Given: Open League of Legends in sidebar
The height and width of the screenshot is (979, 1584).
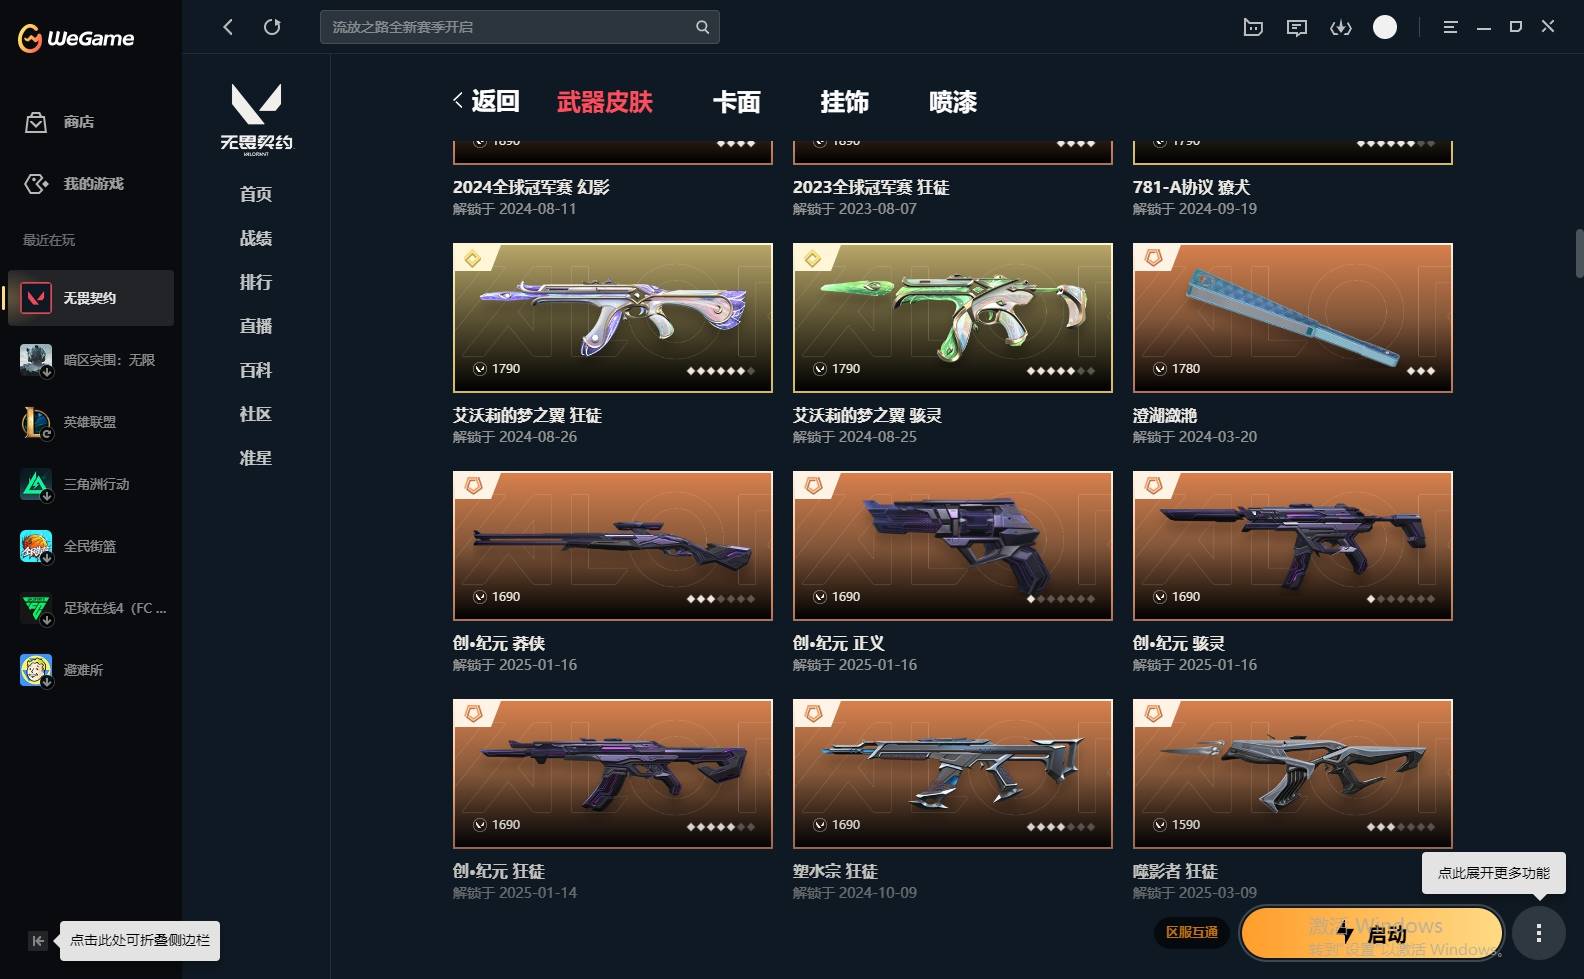Looking at the screenshot, I should click(91, 422).
